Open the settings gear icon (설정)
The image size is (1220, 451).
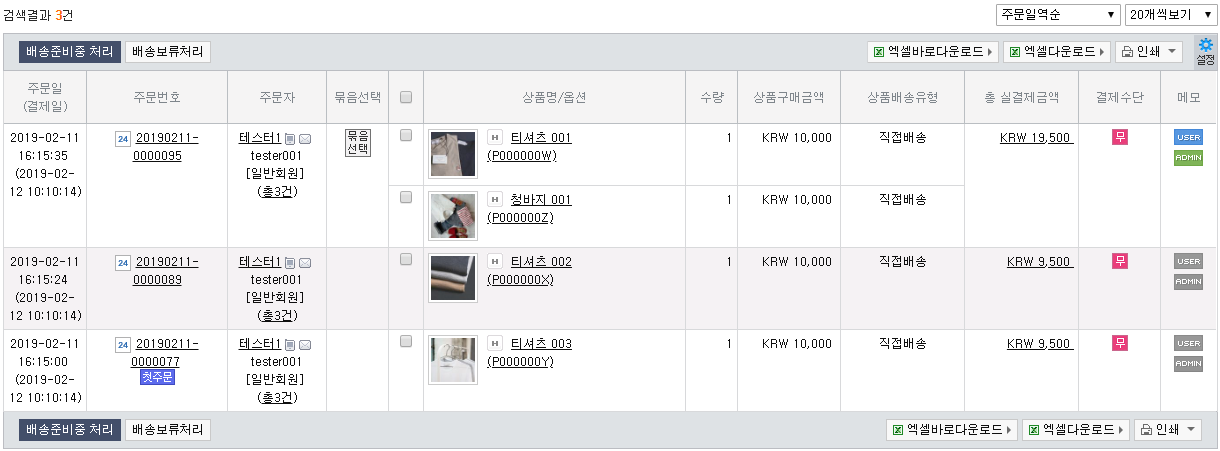[x=1206, y=52]
